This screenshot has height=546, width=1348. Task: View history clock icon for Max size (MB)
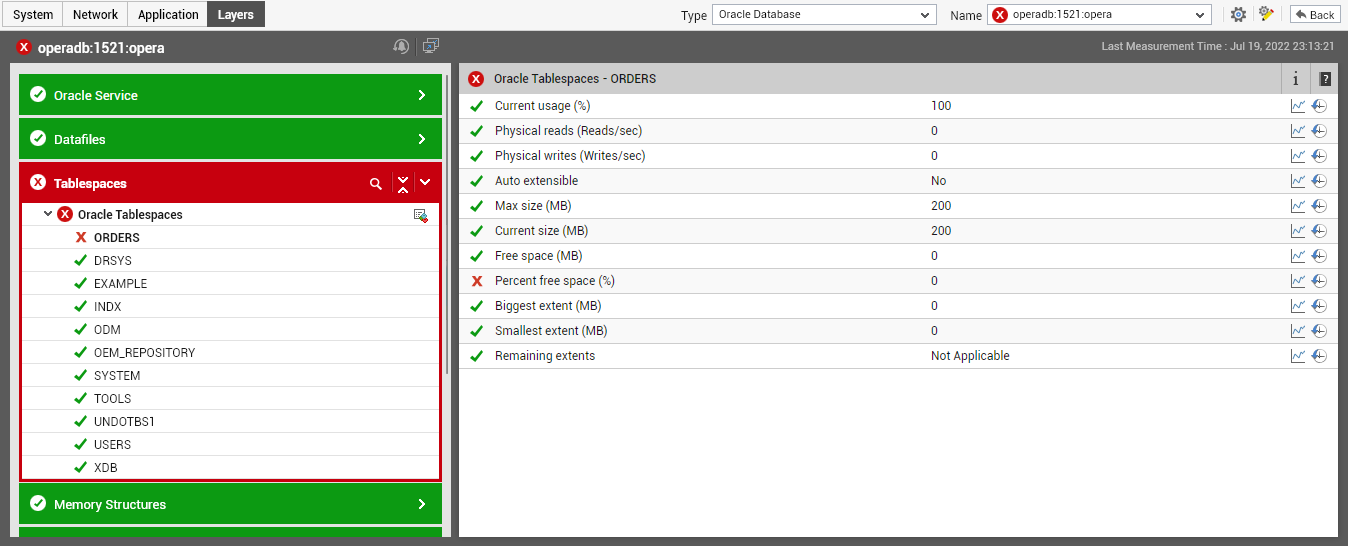tap(1319, 206)
